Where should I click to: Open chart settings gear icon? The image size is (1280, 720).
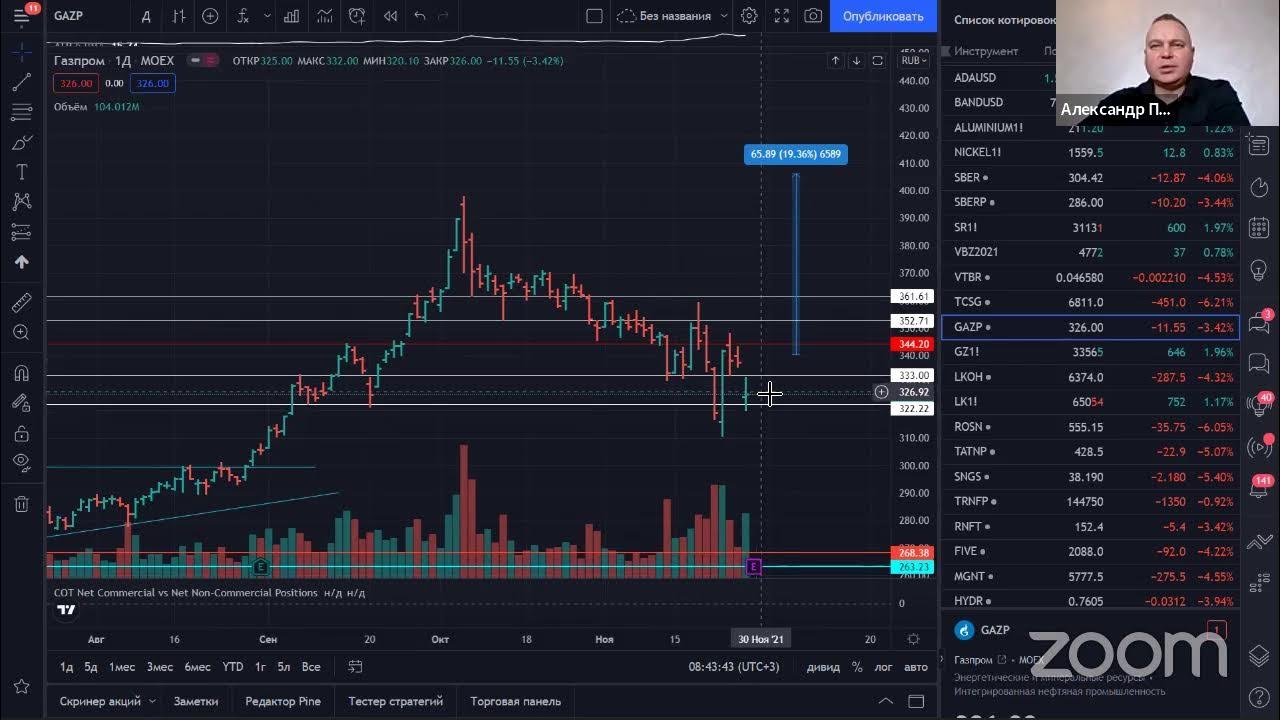[x=749, y=16]
